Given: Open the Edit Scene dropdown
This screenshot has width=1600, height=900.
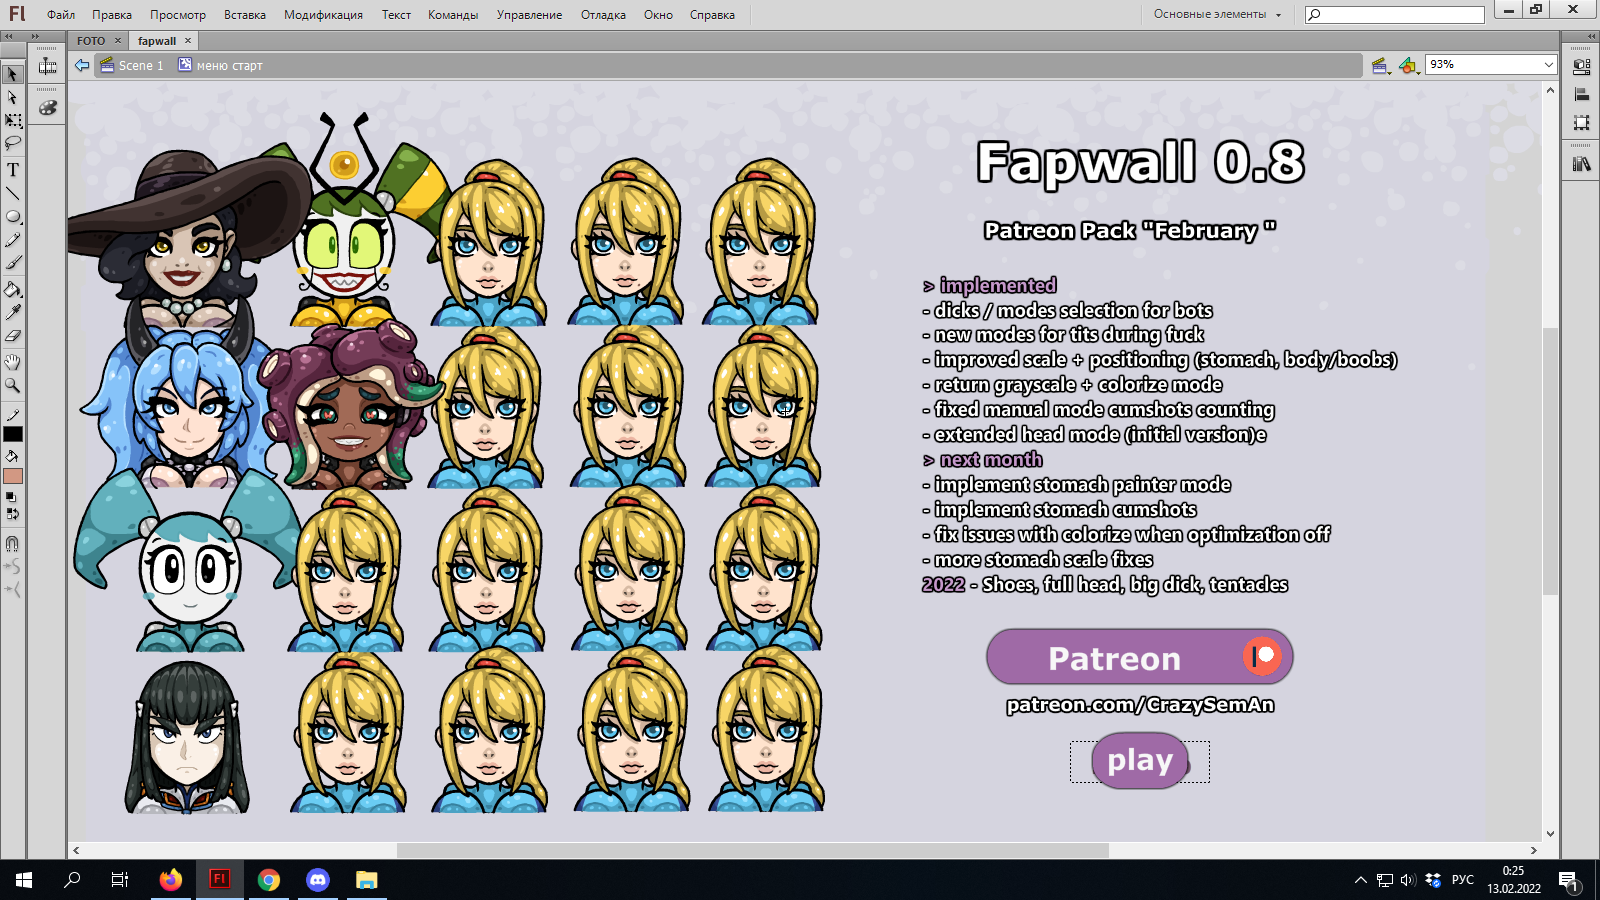Looking at the screenshot, I should pyautogui.click(x=1382, y=66).
